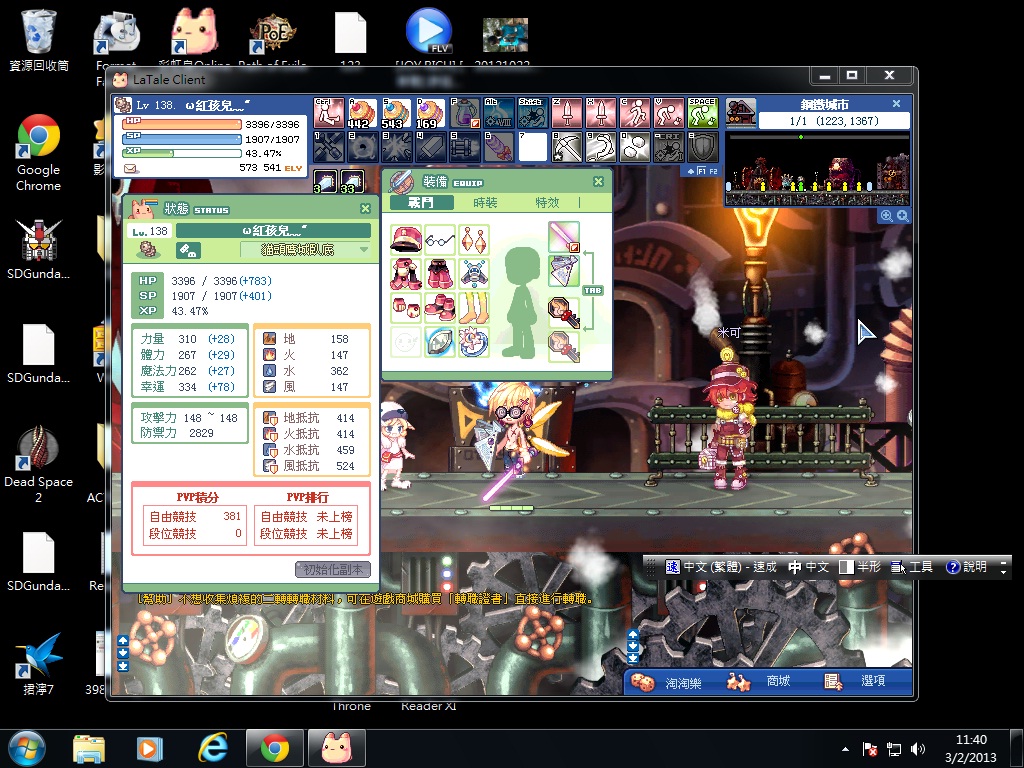Click the pet icon under Lv. 138
1024x768 pixels.
coord(149,249)
